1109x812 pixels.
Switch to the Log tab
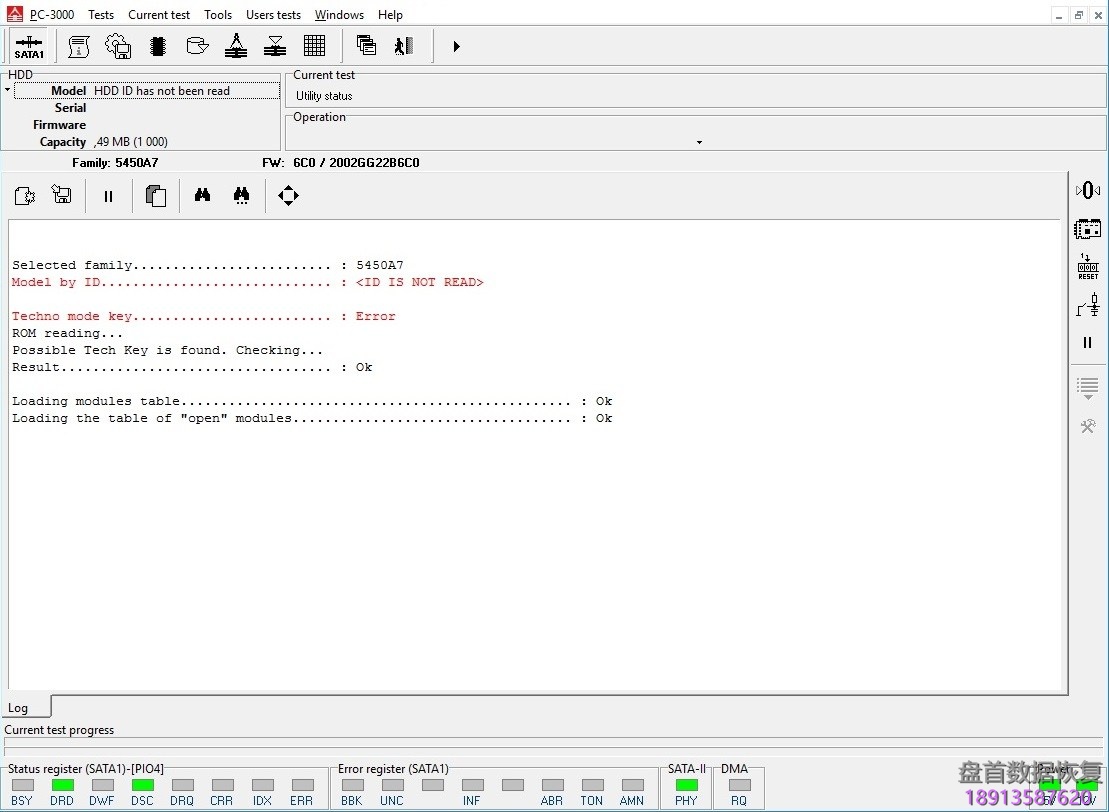[x=19, y=707]
